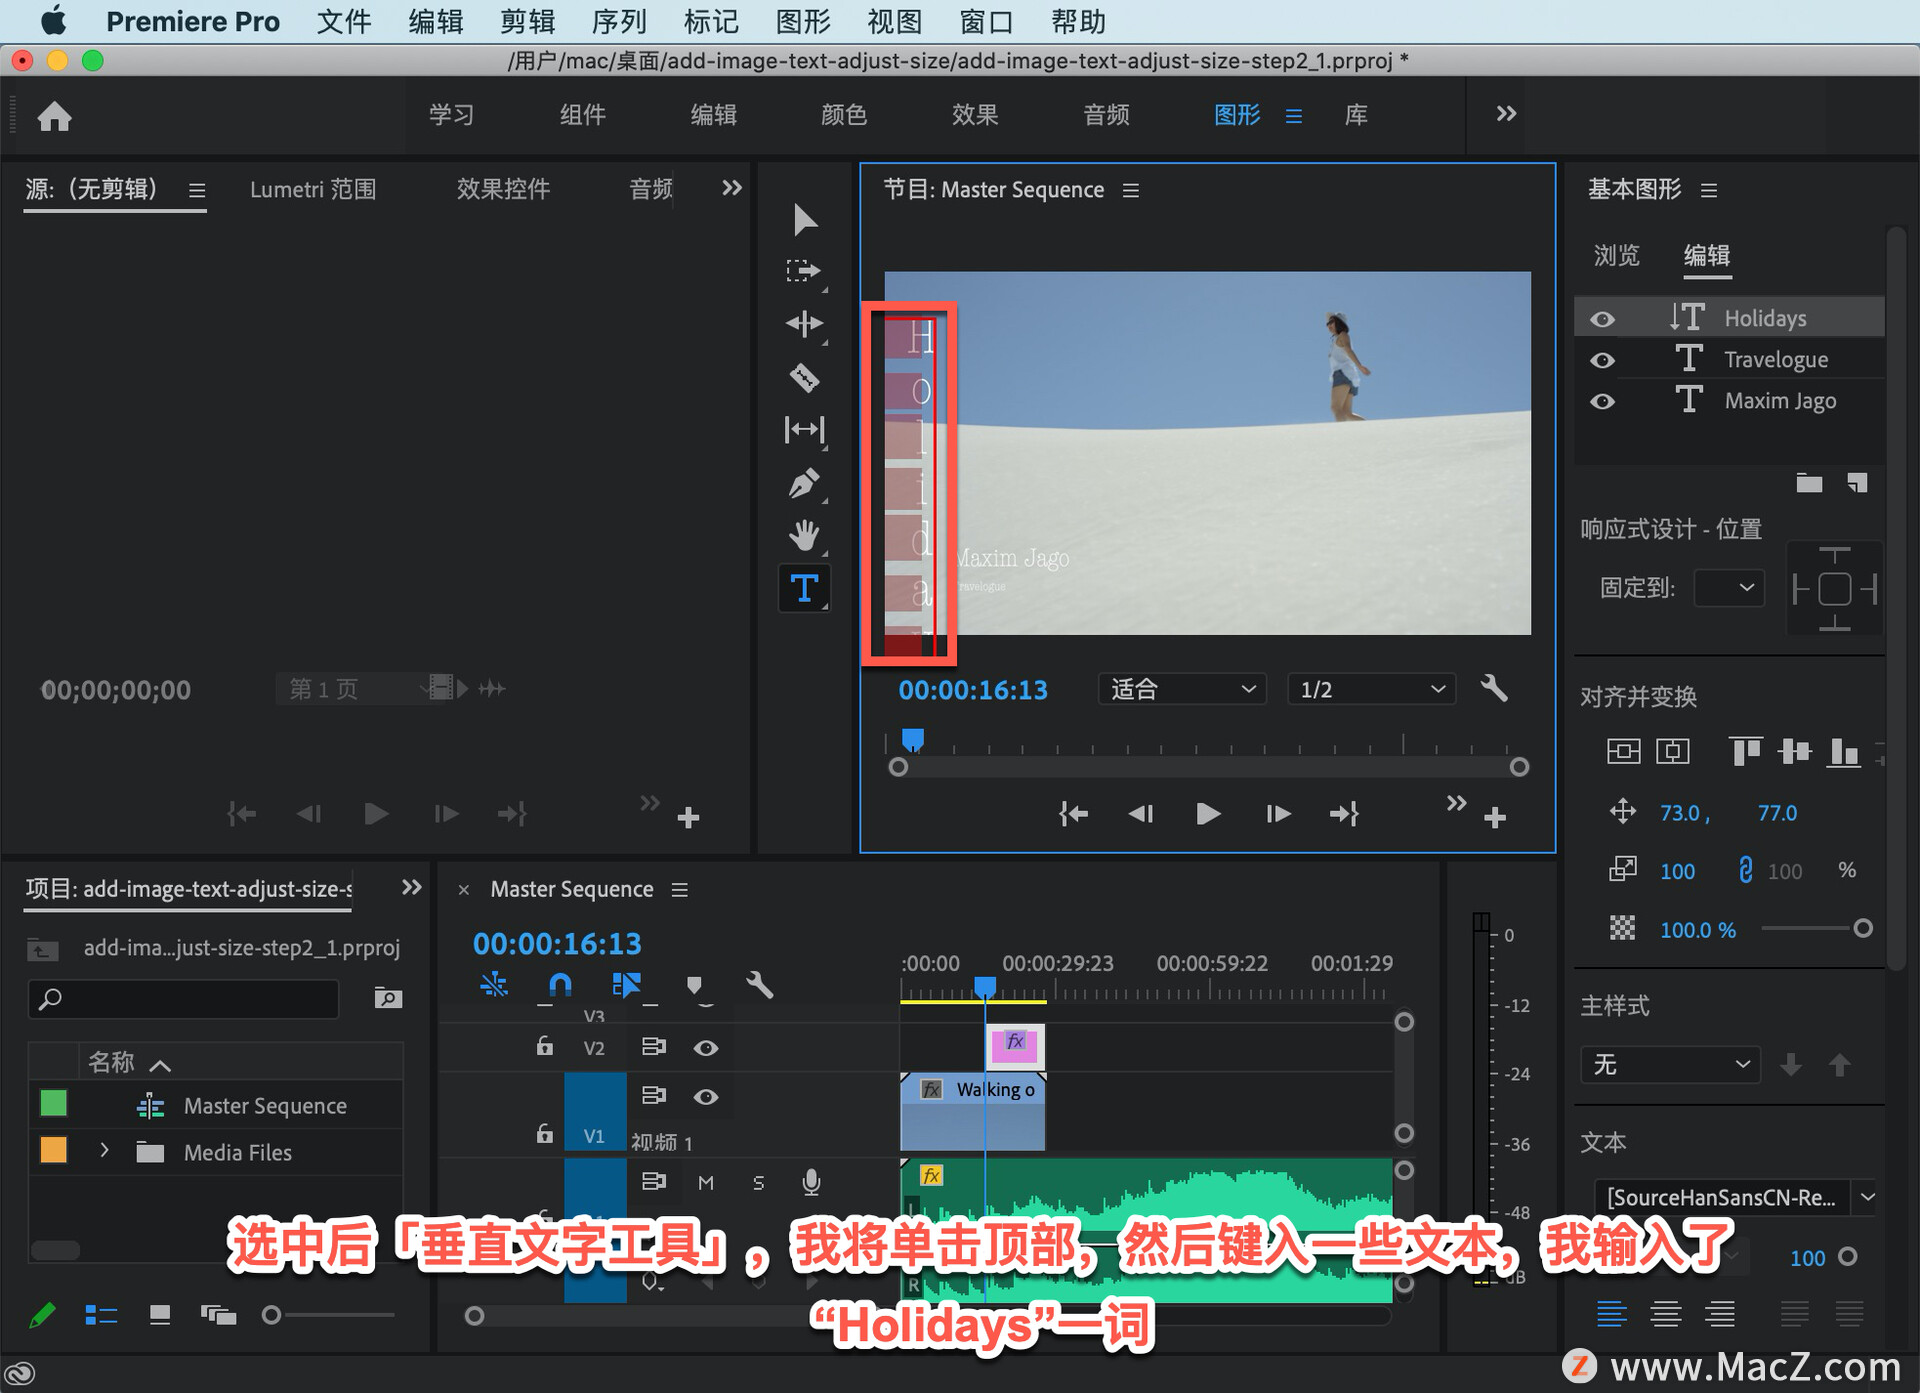
Task: Open the 序列 menu
Action: click(x=619, y=21)
